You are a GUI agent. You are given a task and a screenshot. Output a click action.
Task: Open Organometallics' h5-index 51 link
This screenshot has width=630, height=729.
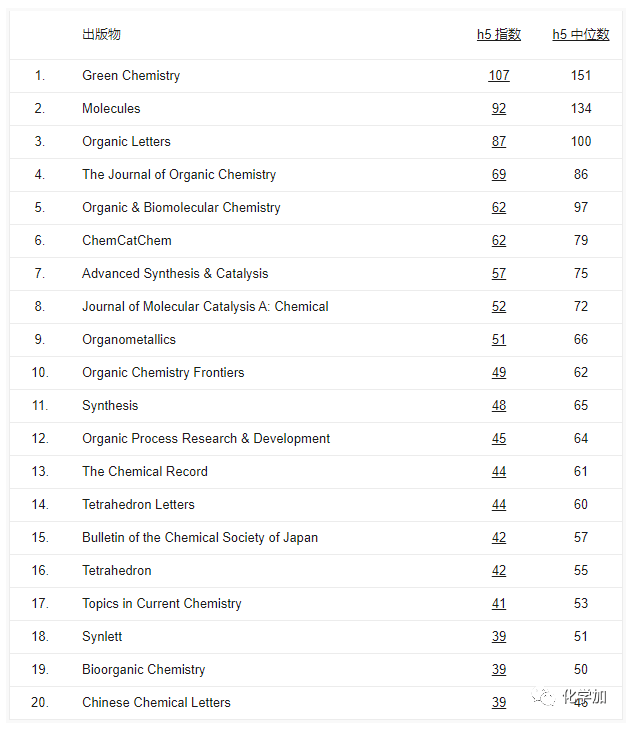pos(498,340)
